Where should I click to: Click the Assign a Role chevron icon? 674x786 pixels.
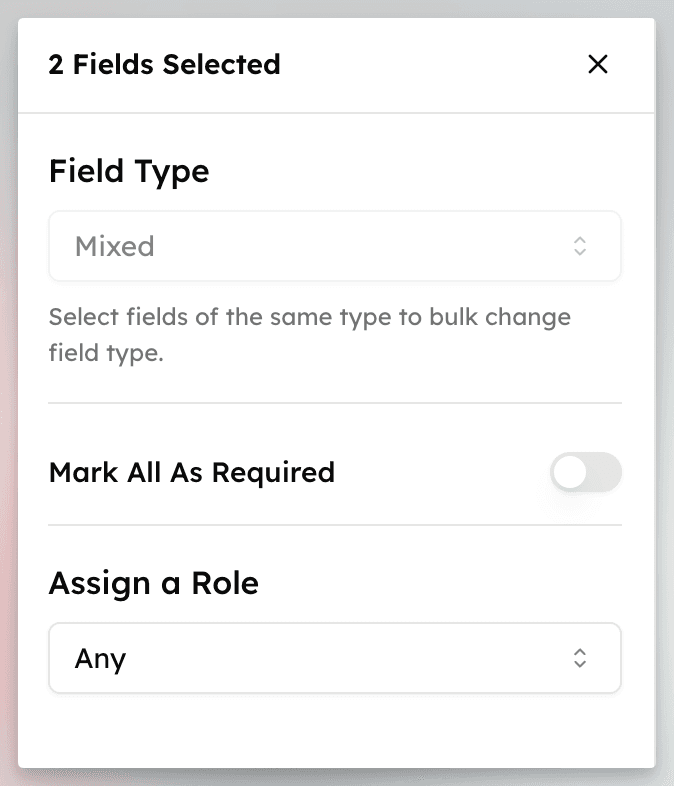pos(580,658)
